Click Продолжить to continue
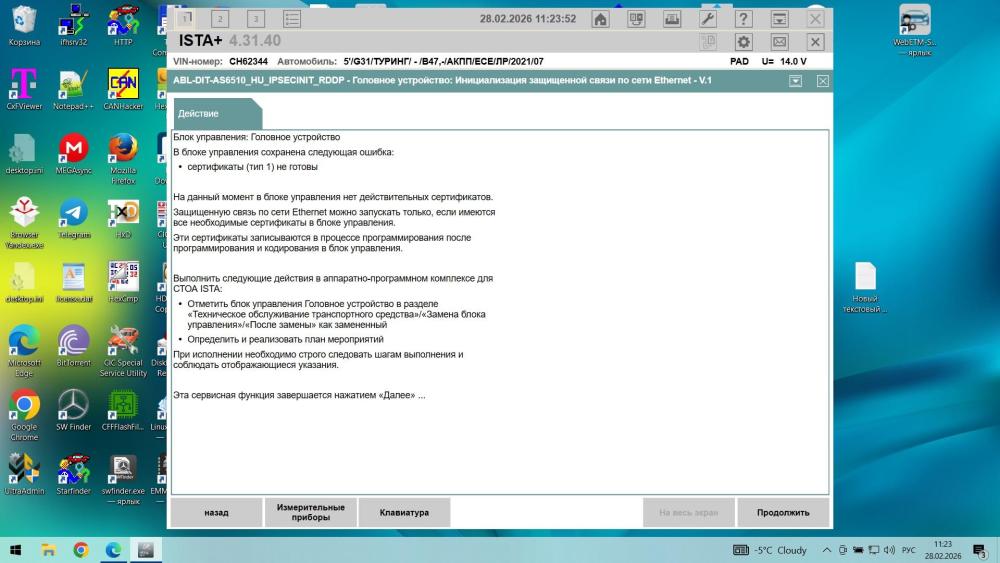 point(783,513)
